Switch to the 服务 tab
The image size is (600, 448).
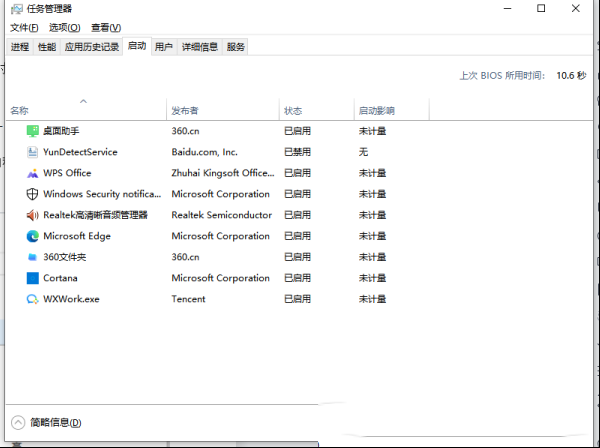click(x=235, y=47)
